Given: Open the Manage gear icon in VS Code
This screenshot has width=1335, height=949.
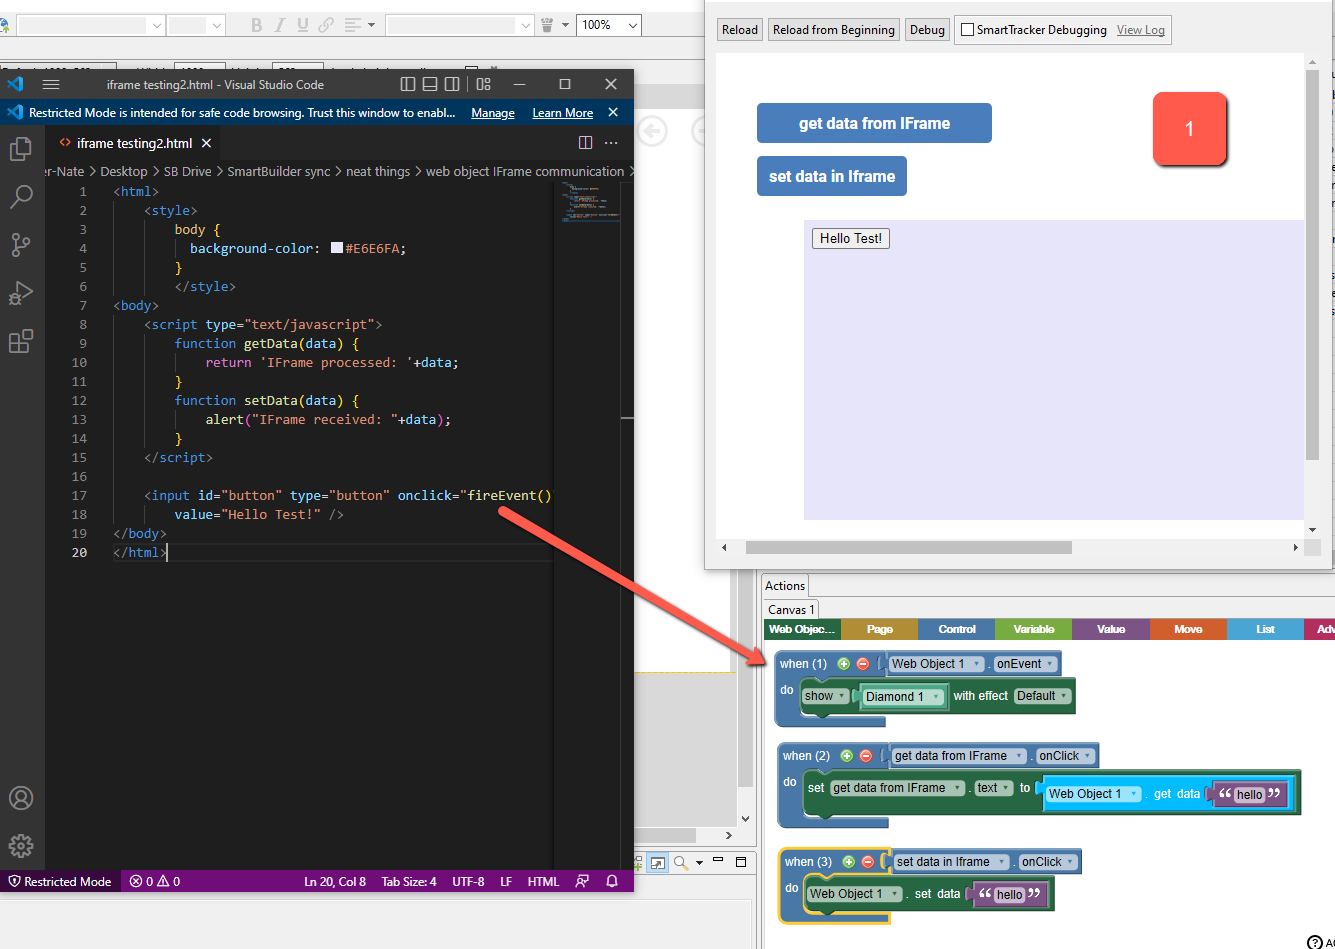Looking at the screenshot, I should [x=20, y=846].
